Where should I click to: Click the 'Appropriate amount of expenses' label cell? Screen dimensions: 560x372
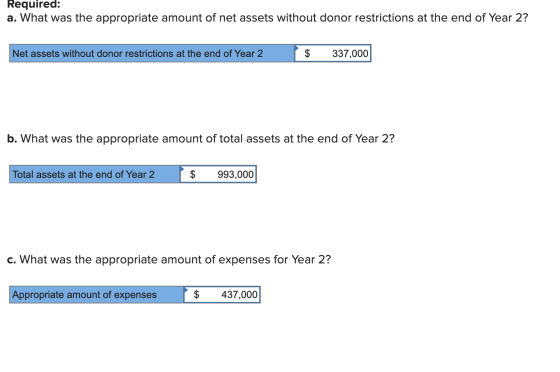[x=96, y=295]
